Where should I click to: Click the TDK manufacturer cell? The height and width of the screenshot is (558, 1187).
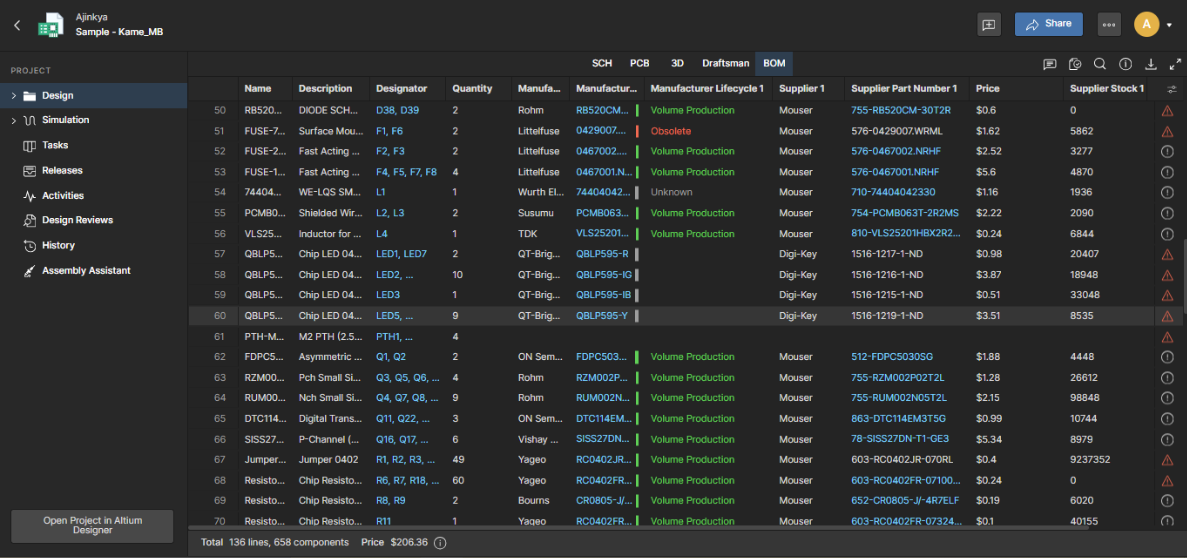click(528, 234)
